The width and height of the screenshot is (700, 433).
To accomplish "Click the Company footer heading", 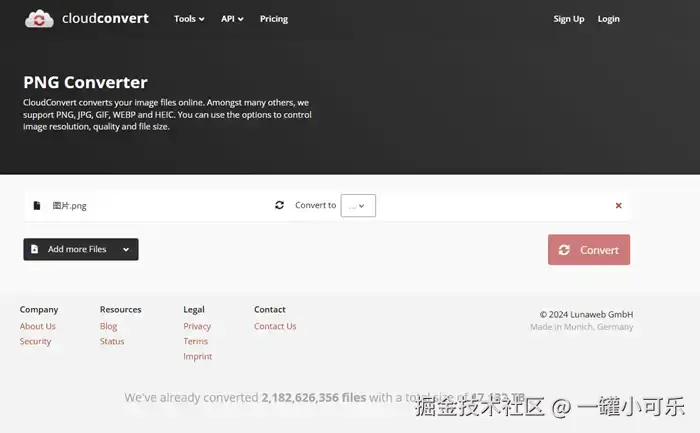I will (39, 309).
